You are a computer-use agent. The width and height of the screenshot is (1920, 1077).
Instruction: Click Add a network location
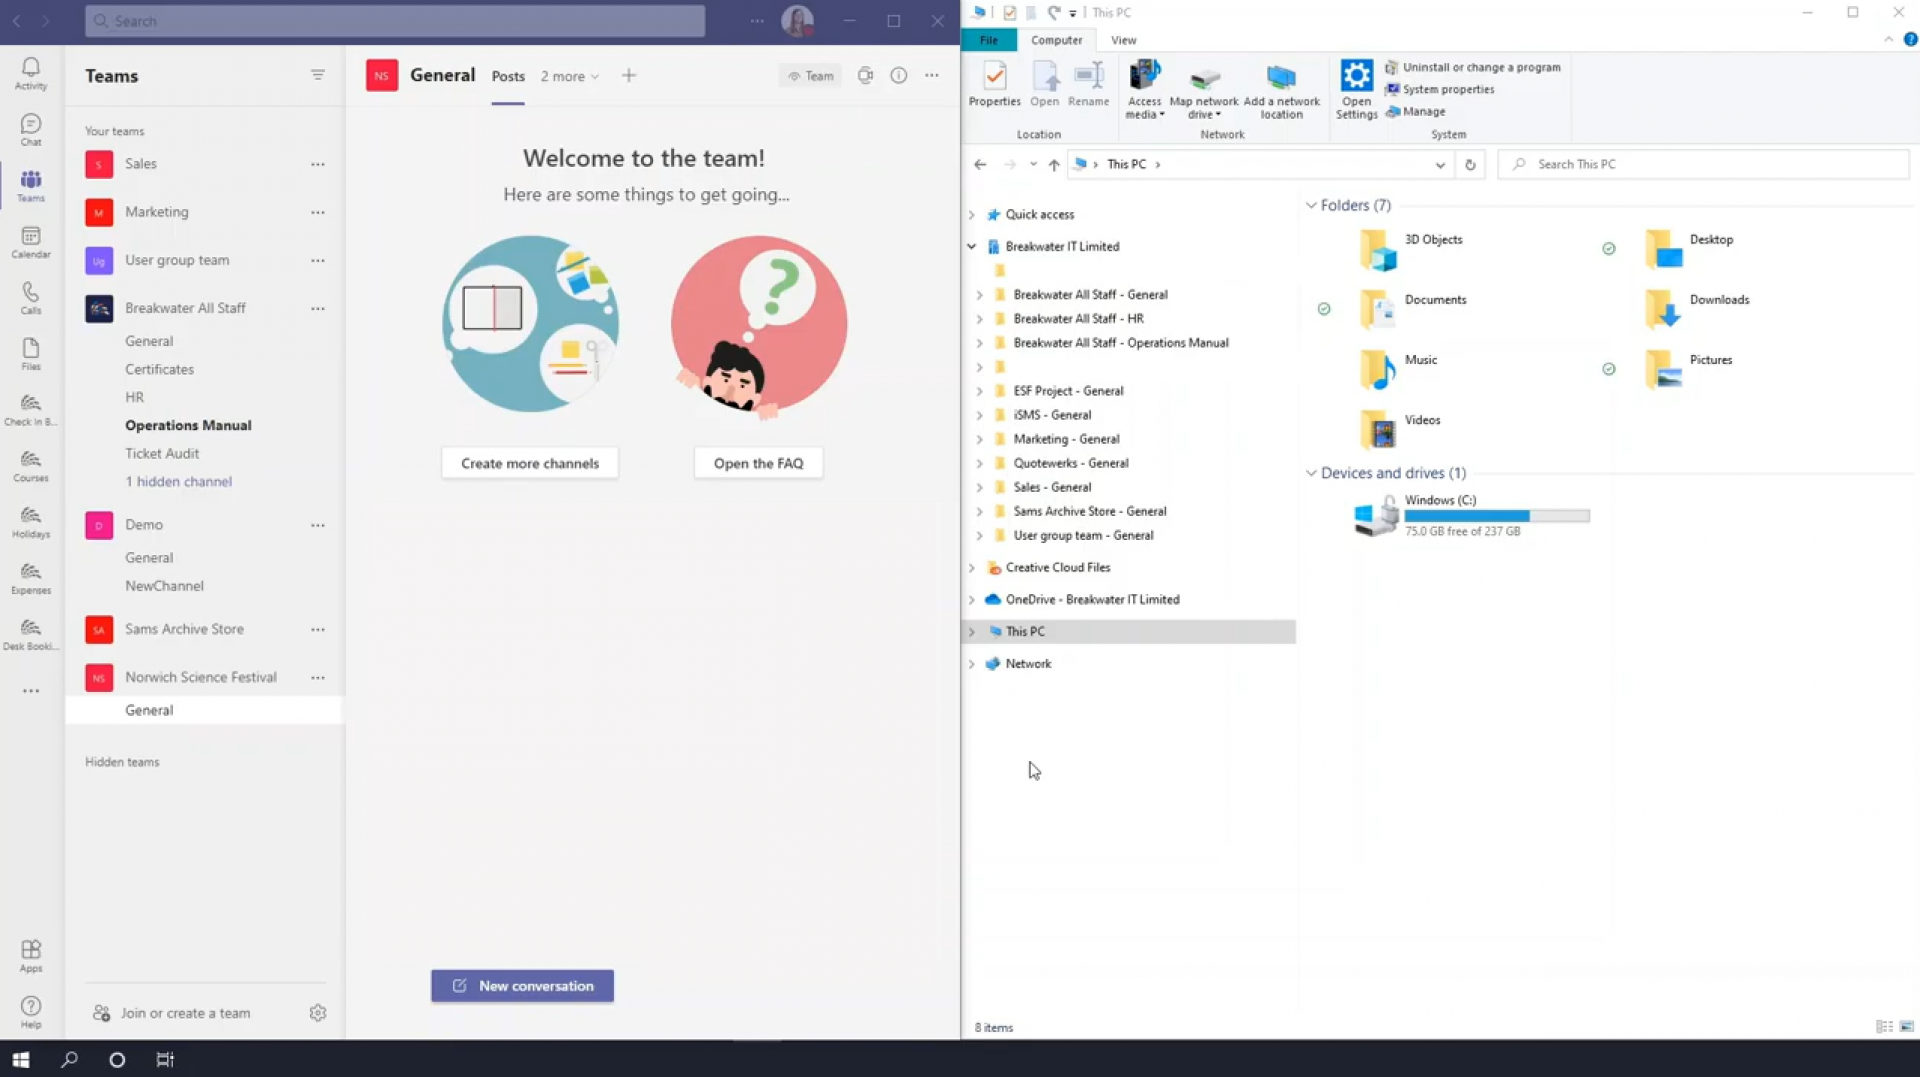point(1282,90)
